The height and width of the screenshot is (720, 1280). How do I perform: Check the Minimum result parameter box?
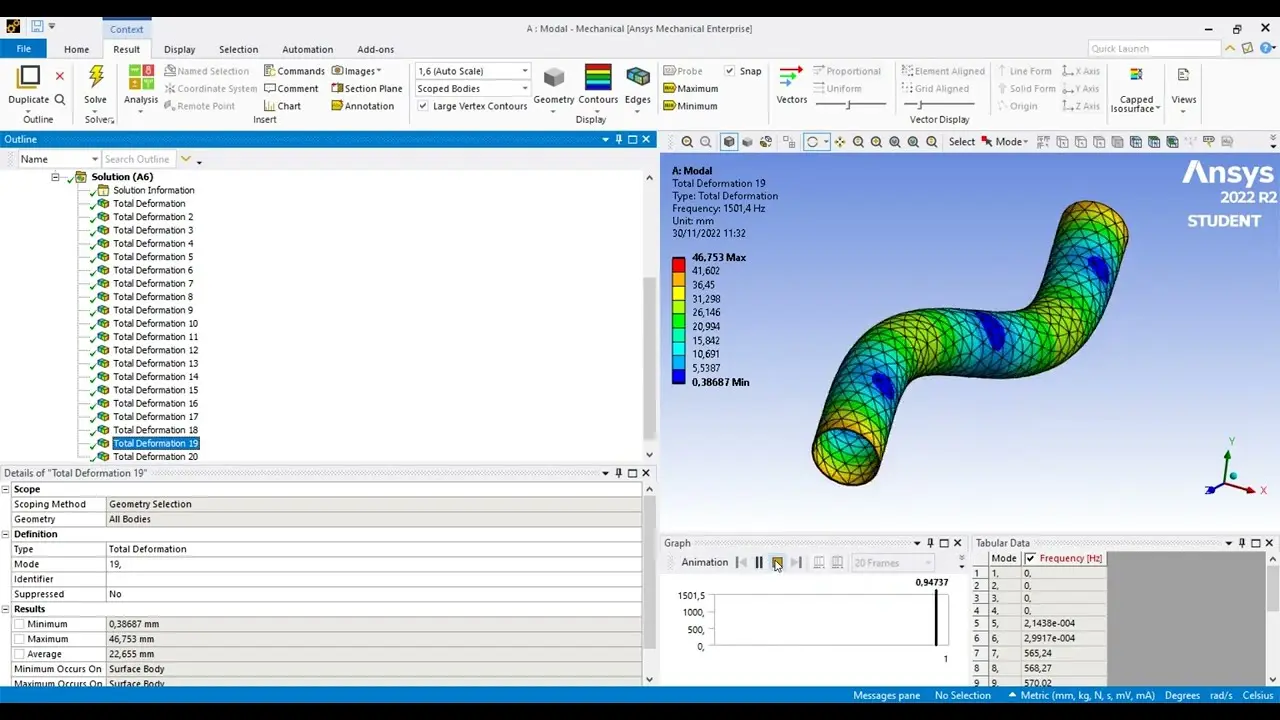(19, 624)
